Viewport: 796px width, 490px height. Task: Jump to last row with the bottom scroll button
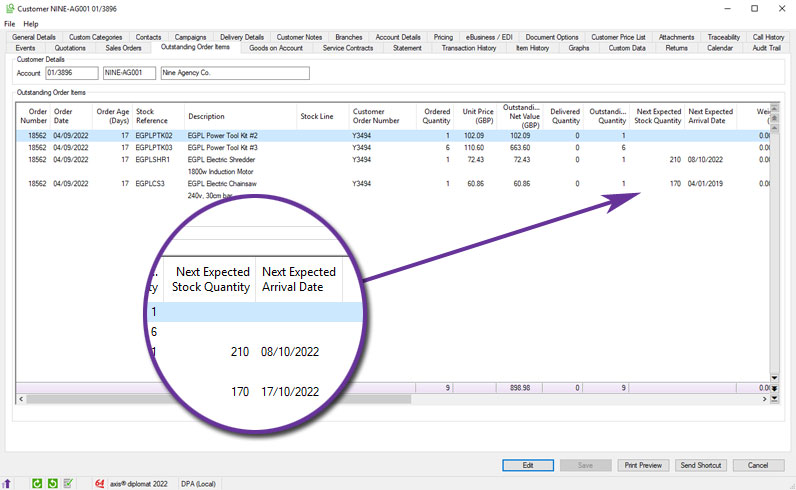(774, 399)
